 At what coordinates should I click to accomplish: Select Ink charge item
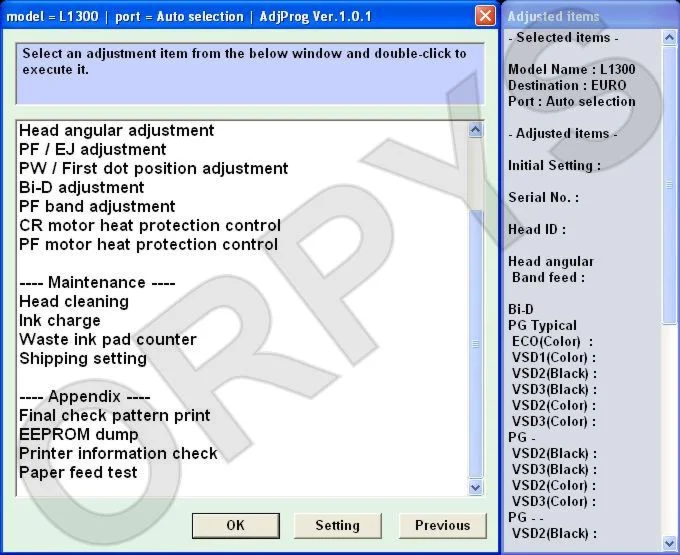pos(60,320)
